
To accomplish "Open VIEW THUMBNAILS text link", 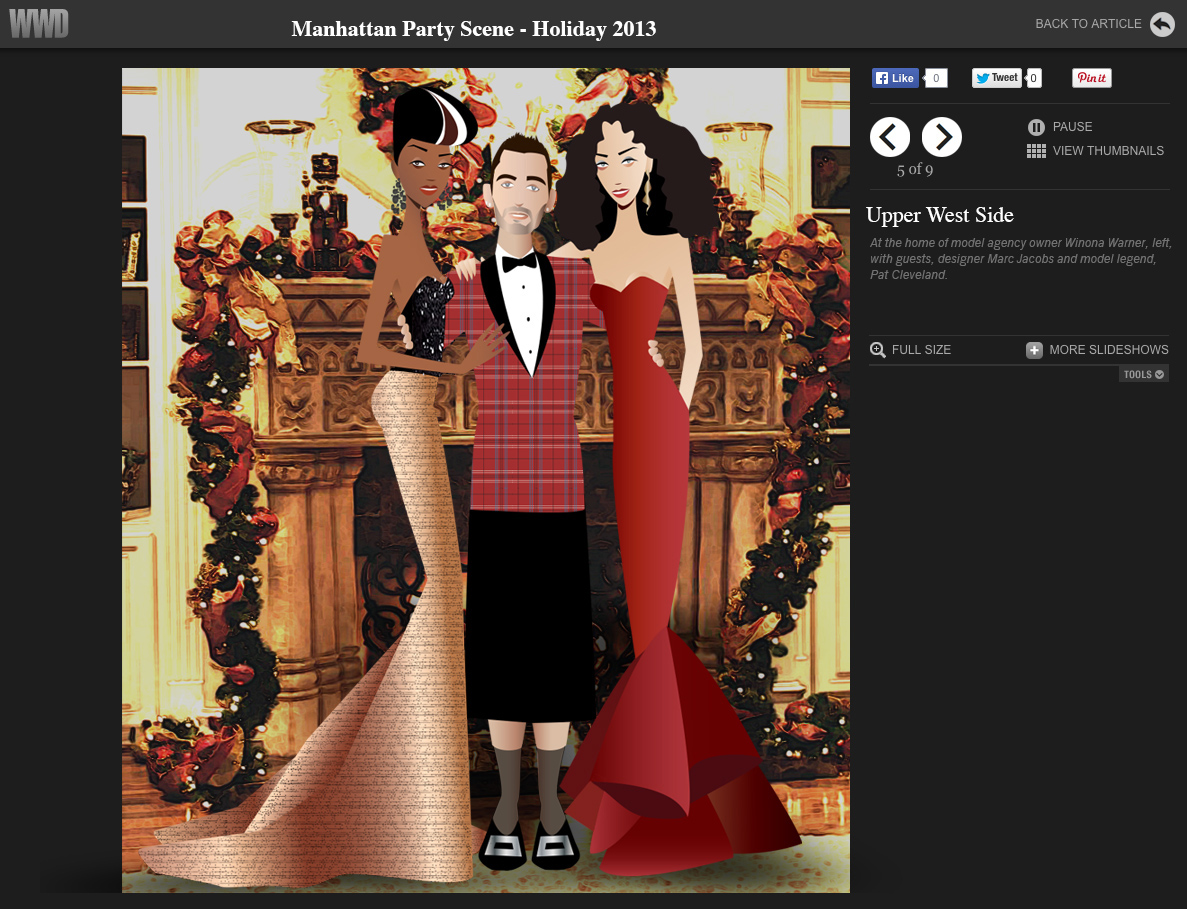I will (1108, 151).
